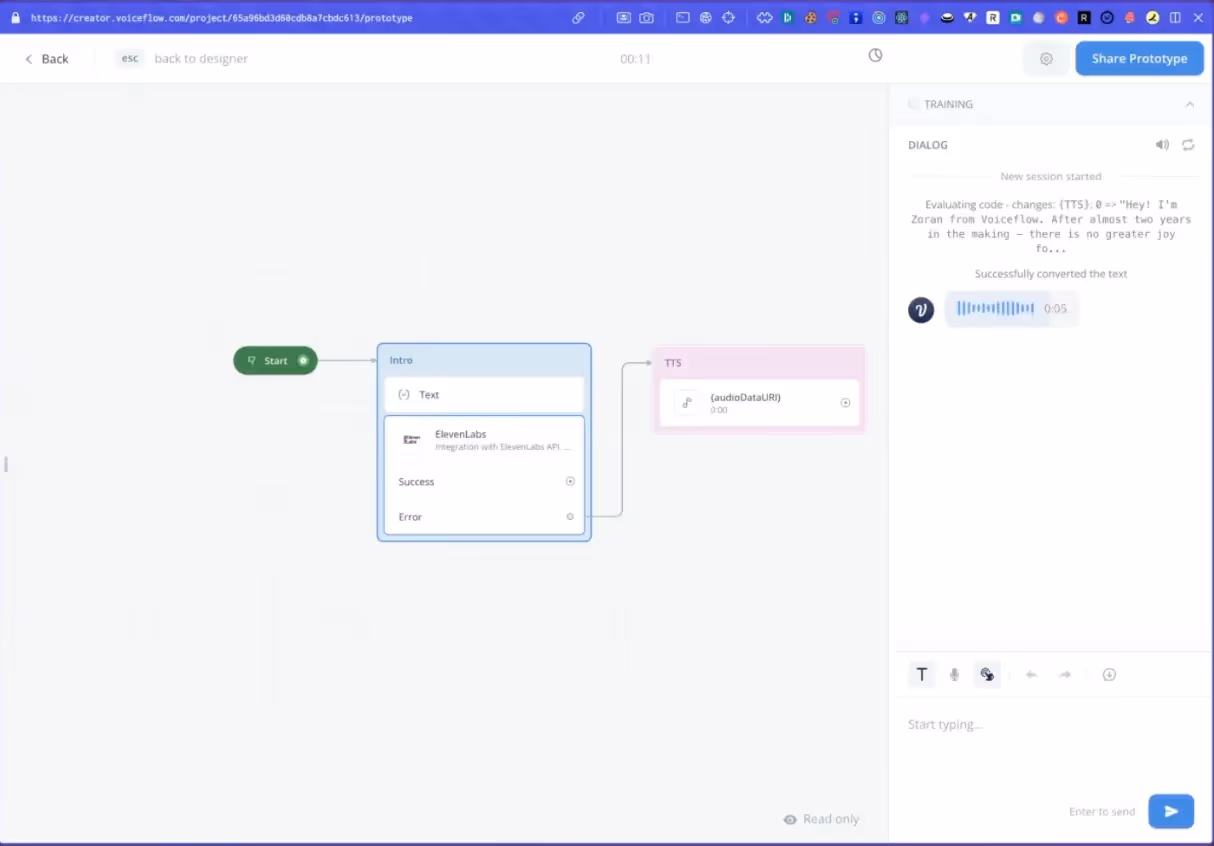Click the blue send message button
The image size is (1214, 846).
click(x=1171, y=811)
